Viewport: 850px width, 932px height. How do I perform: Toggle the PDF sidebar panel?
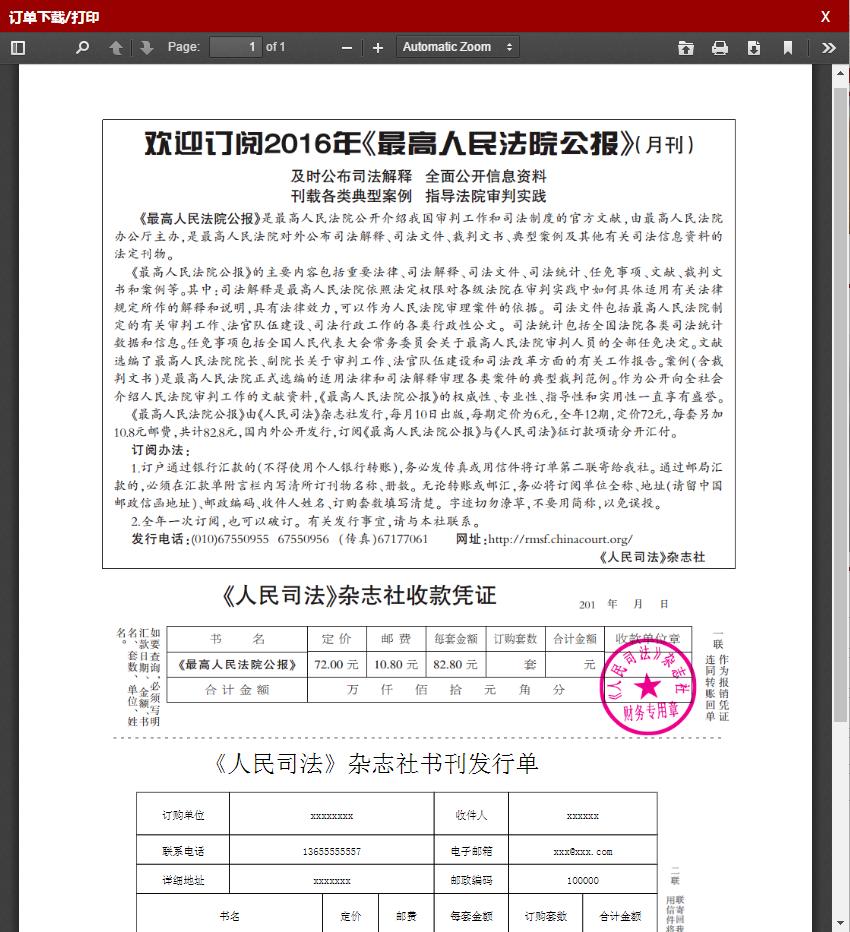click(x=18, y=48)
